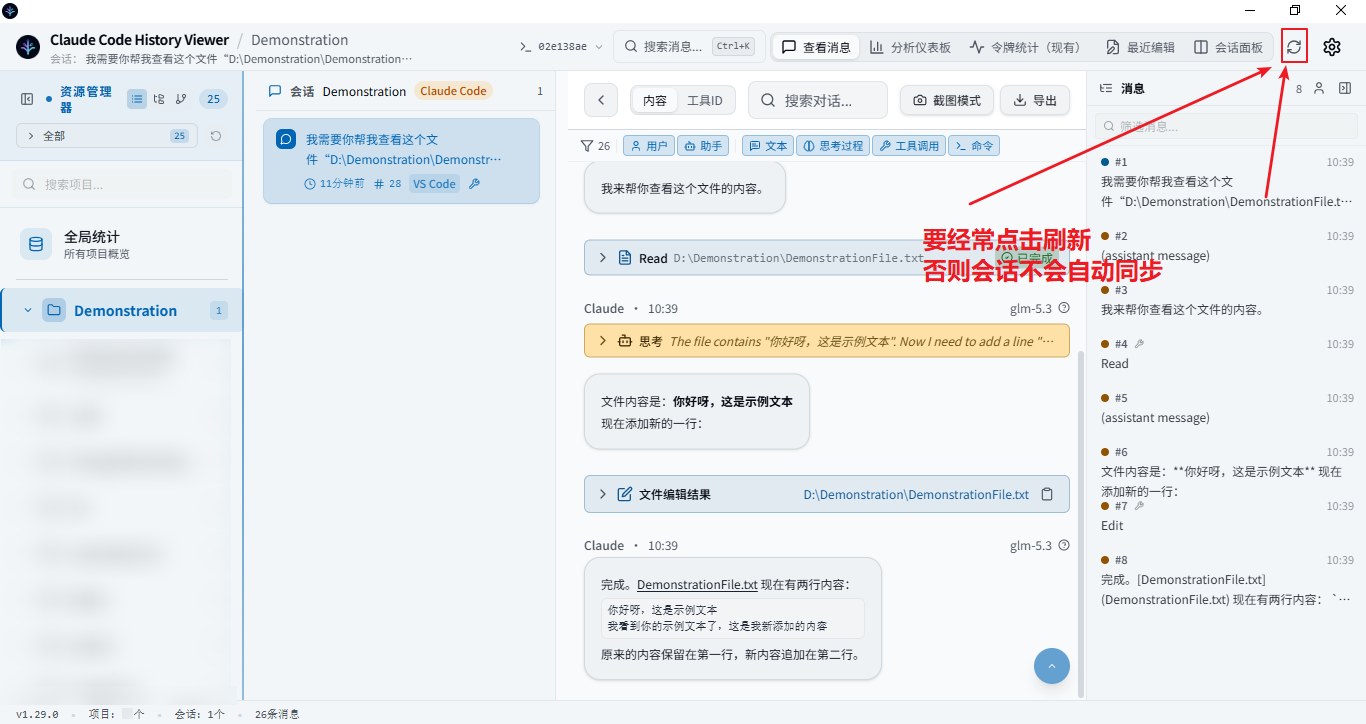This screenshot has width=1366, height=724.
Task: Toggle the 助手 message filter
Action: point(703,146)
